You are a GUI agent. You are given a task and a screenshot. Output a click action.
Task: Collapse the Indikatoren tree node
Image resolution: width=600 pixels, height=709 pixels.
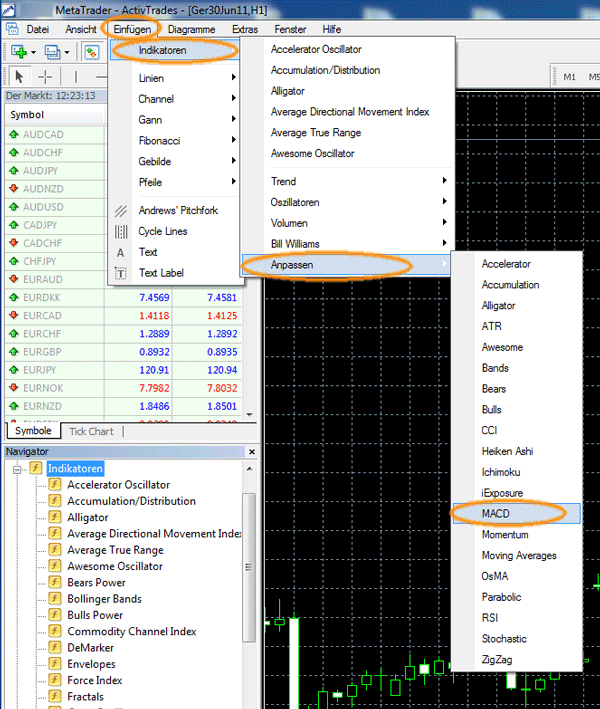click(x=17, y=469)
